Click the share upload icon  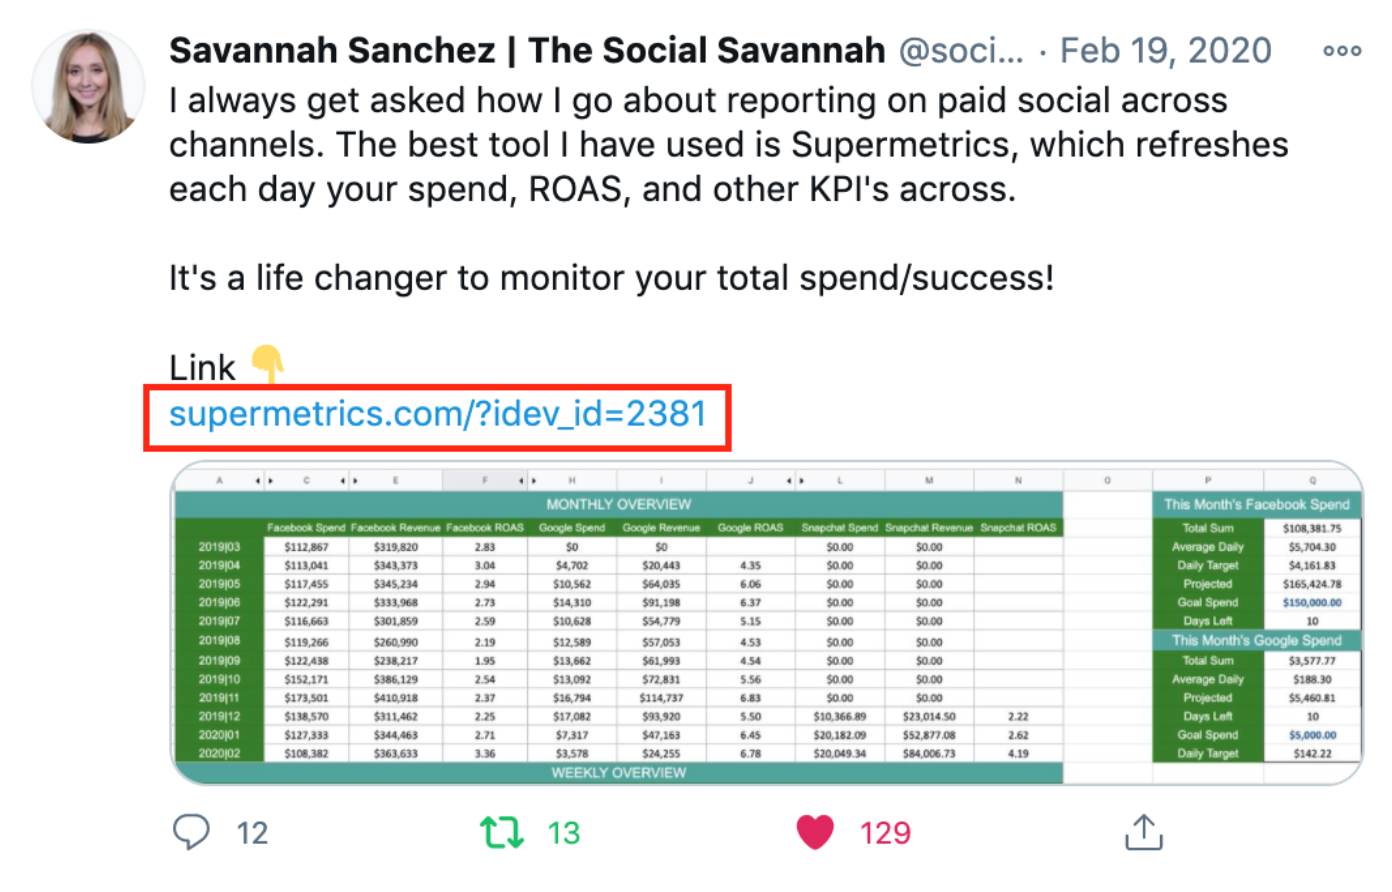[x=1144, y=831]
